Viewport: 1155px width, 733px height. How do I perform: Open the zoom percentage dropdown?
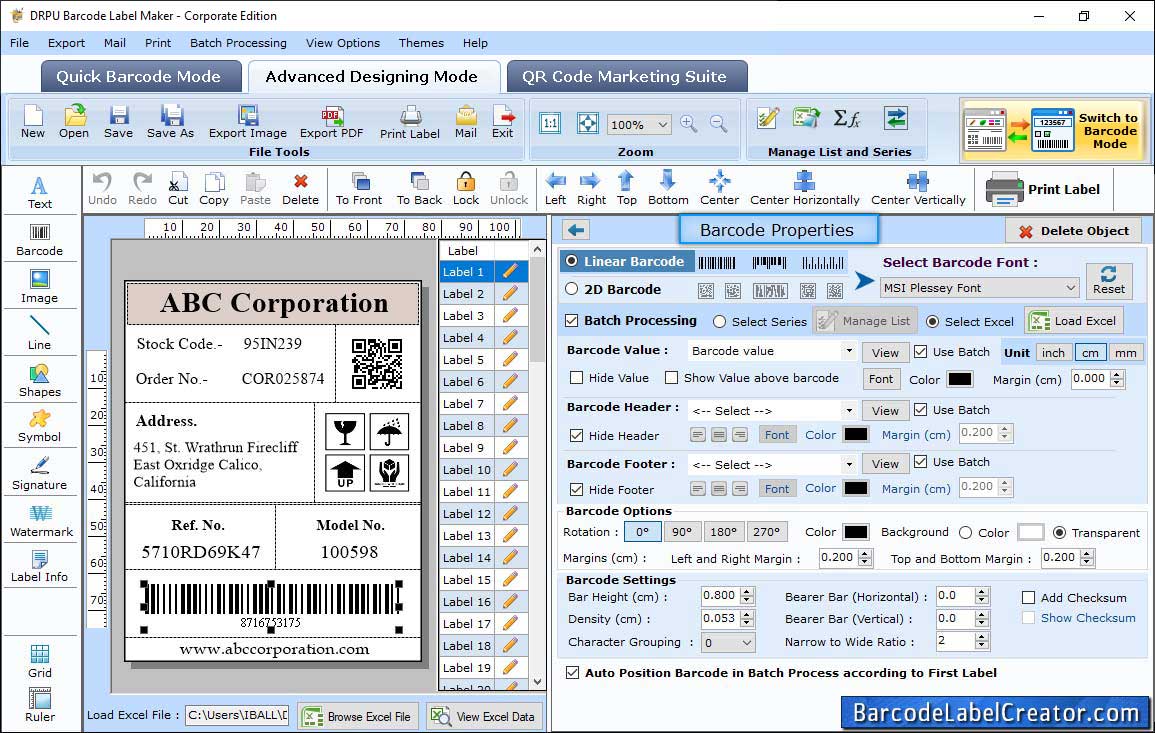click(x=639, y=124)
